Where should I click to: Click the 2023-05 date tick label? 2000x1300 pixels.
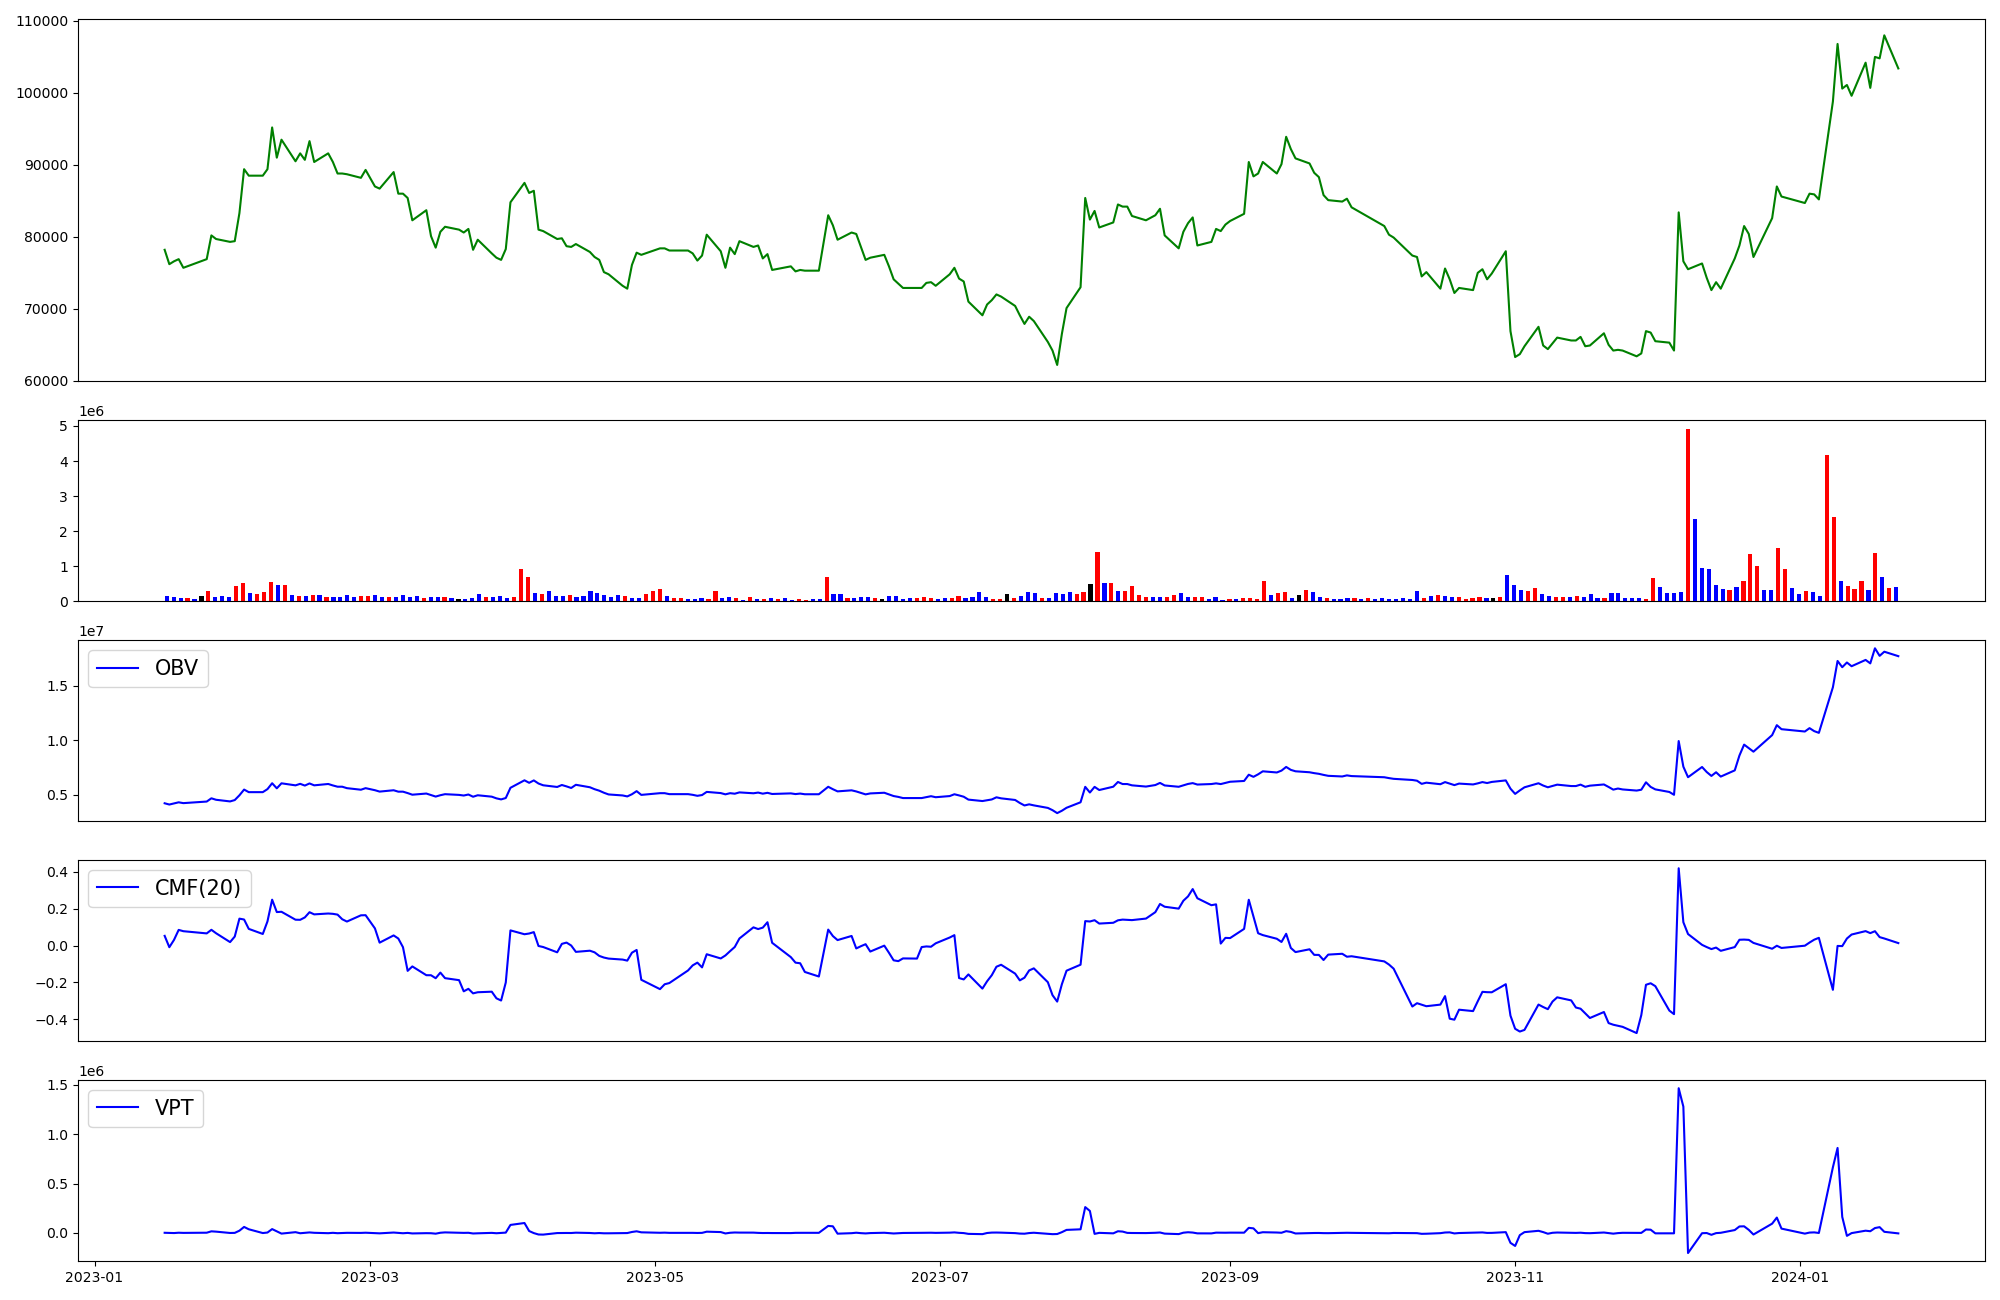tap(655, 1277)
